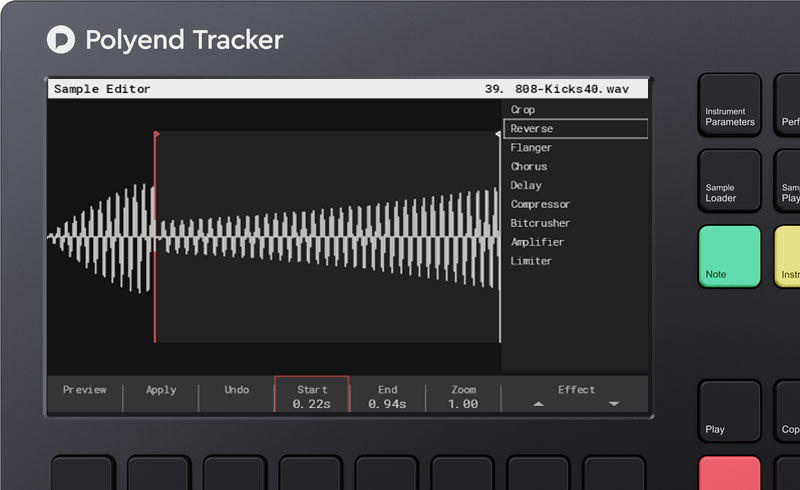
Task: Choose Flanger from the effect list
Action: pos(531,148)
